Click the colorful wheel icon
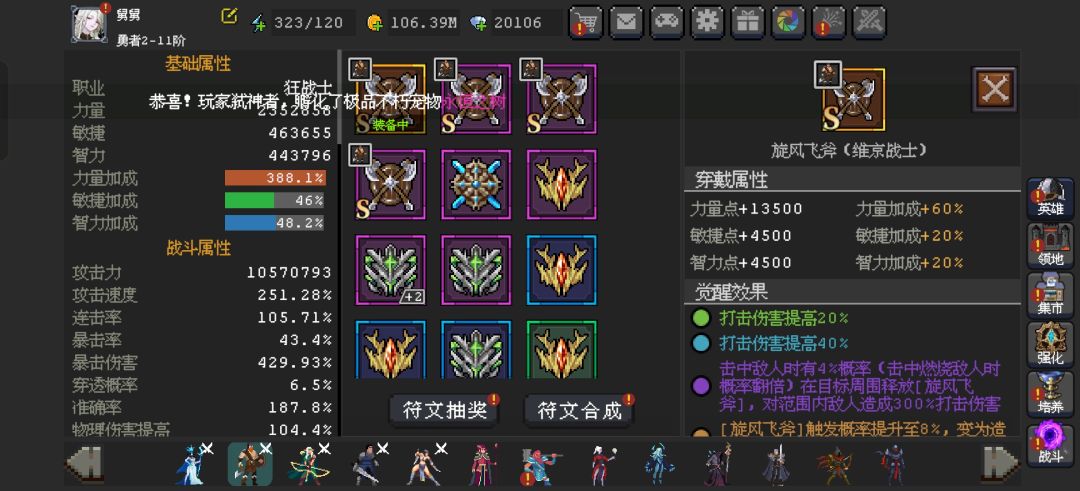 tap(788, 22)
